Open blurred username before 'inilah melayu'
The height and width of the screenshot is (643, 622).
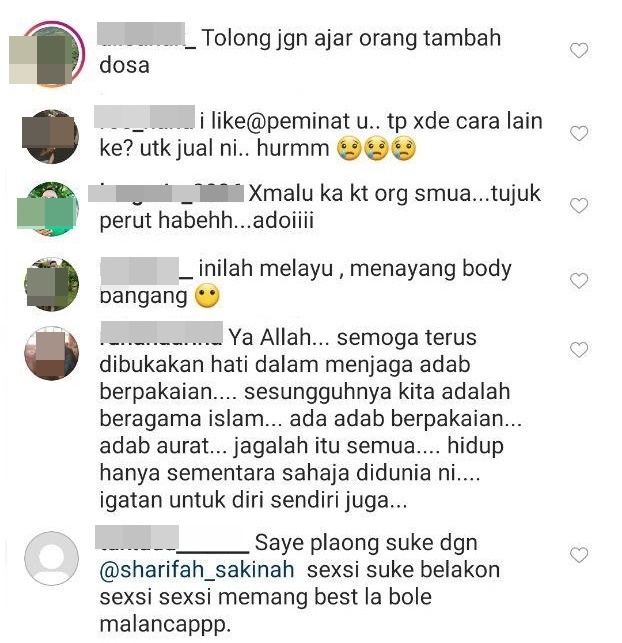tap(146, 270)
